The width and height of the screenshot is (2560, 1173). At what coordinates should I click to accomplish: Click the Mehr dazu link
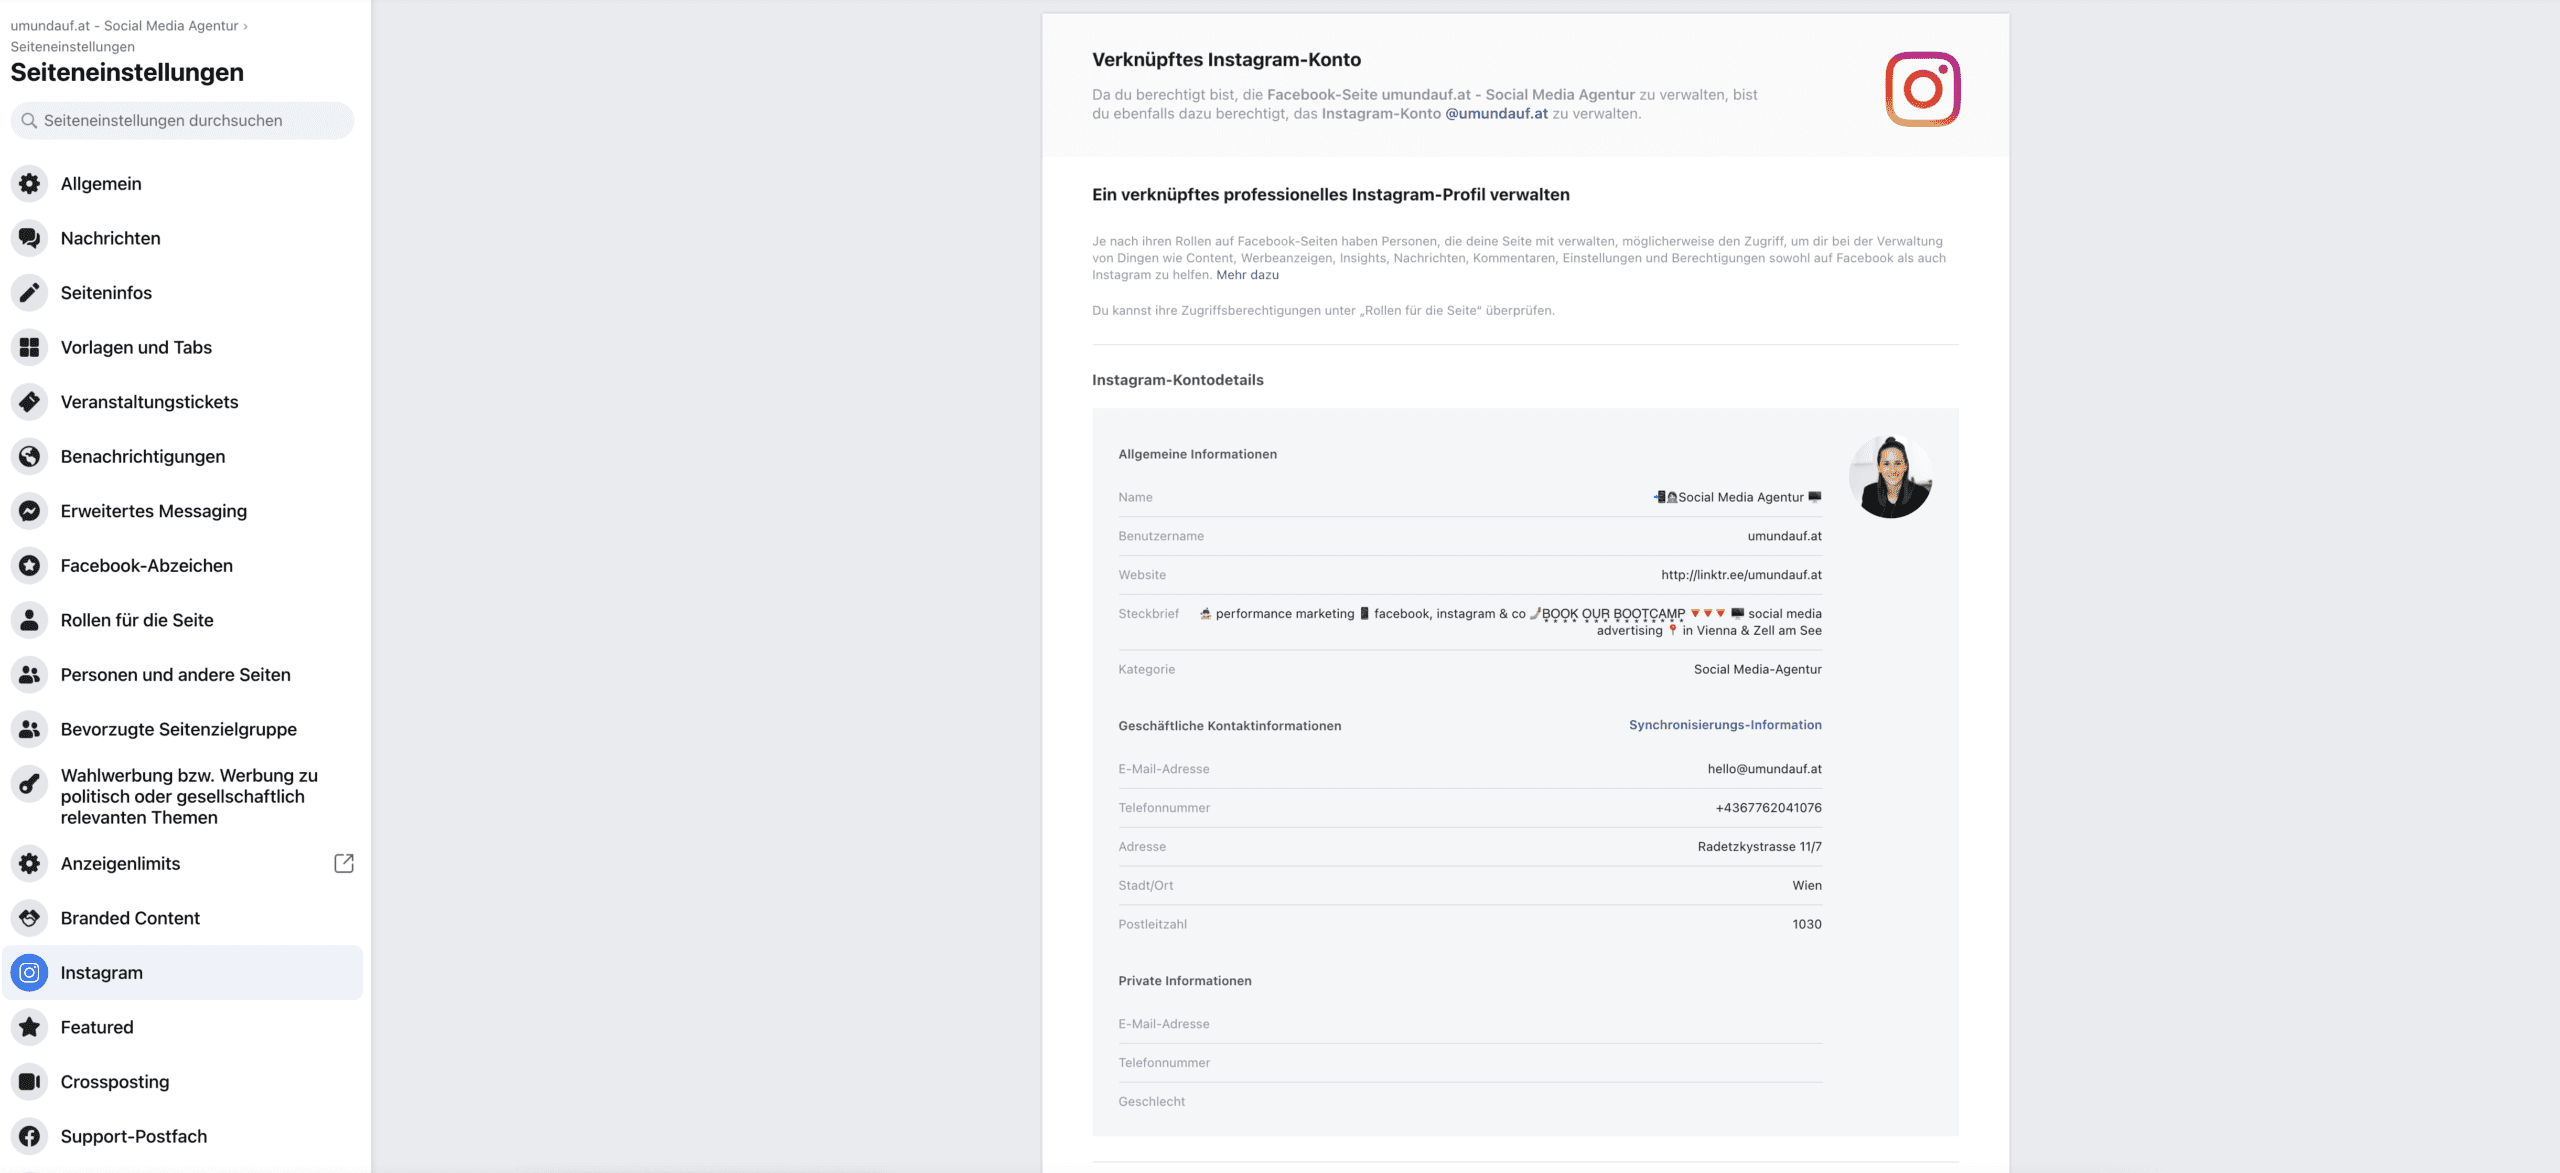pyautogui.click(x=1247, y=275)
